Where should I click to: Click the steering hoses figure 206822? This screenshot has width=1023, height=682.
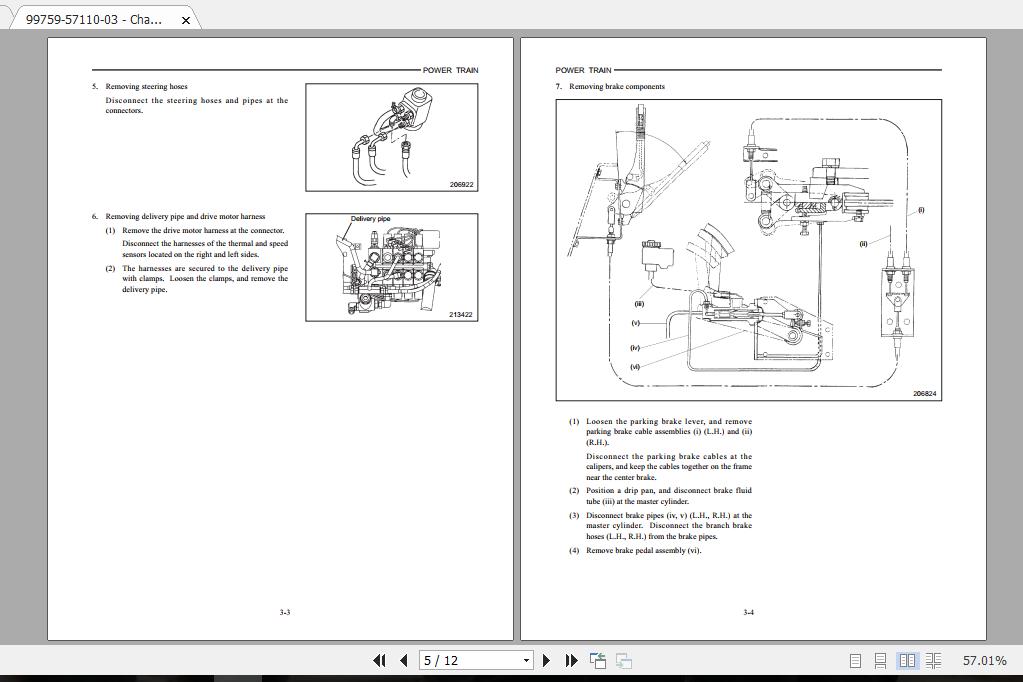391,137
